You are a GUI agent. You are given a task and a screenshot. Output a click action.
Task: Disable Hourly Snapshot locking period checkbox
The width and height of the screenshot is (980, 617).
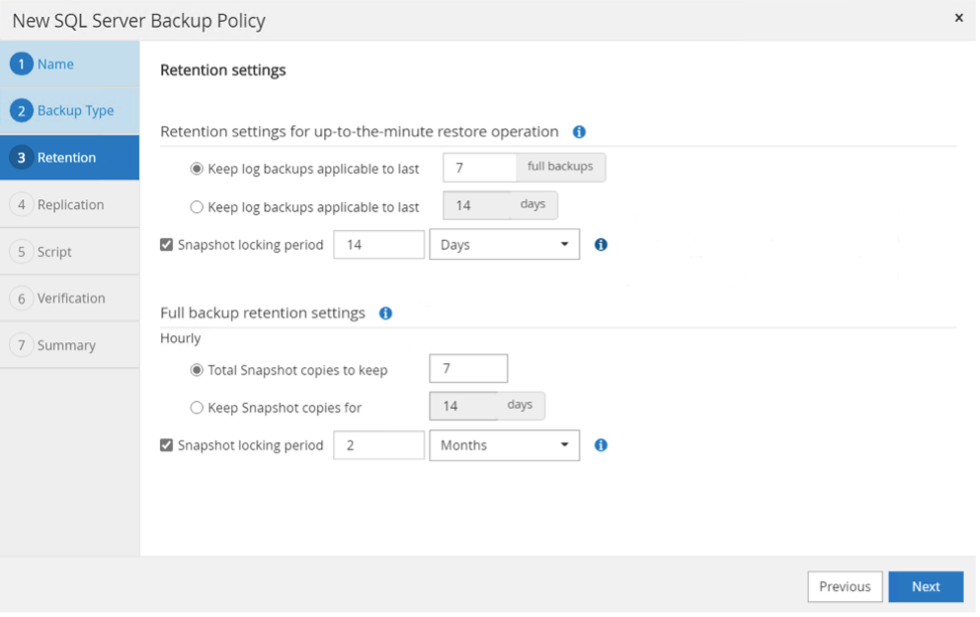click(x=167, y=445)
